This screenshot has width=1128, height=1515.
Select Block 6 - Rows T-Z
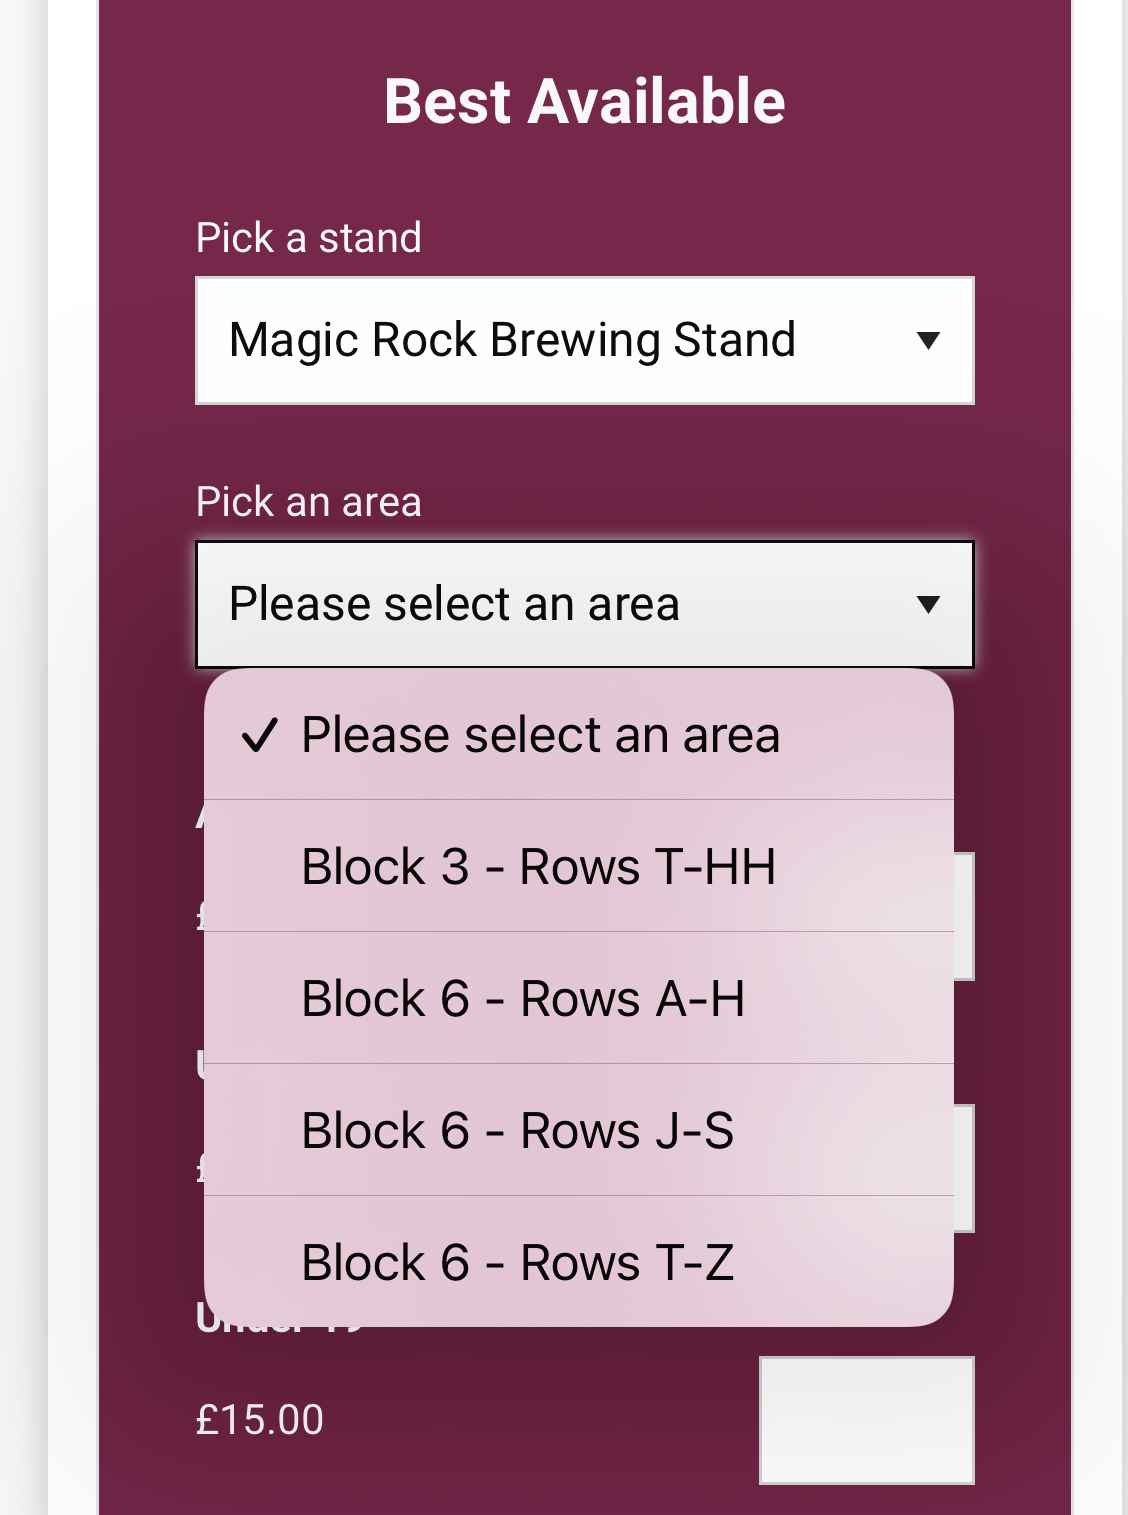click(517, 1263)
